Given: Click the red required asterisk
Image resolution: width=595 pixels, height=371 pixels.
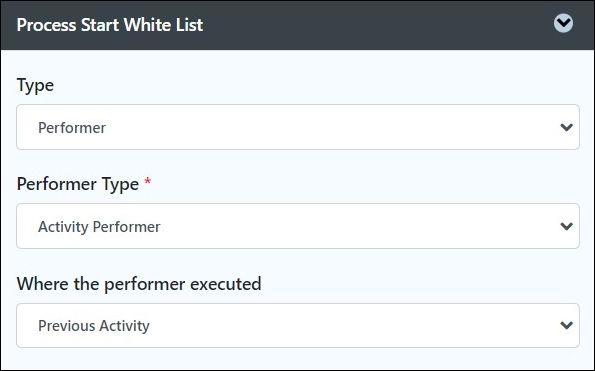Looking at the screenshot, I should 147,182.
